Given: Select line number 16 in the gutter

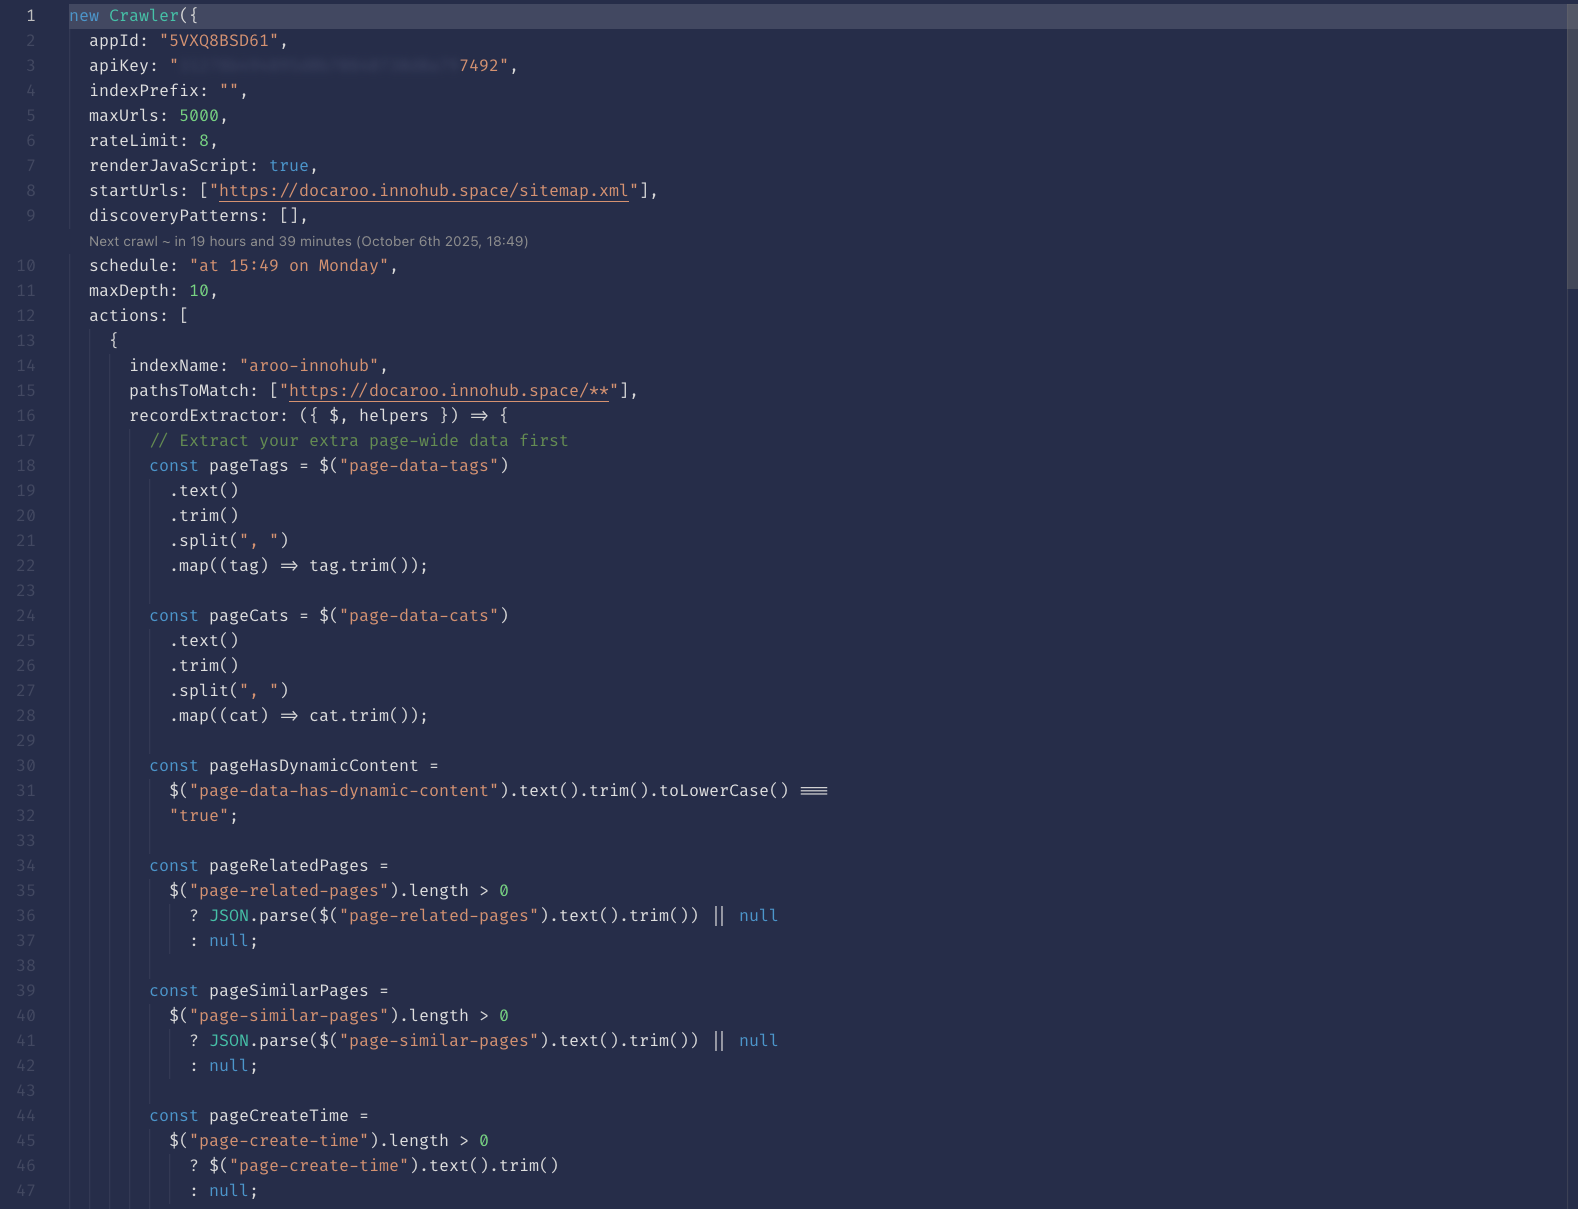Looking at the screenshot, I should pyautogui.click(x=26, y=416).
